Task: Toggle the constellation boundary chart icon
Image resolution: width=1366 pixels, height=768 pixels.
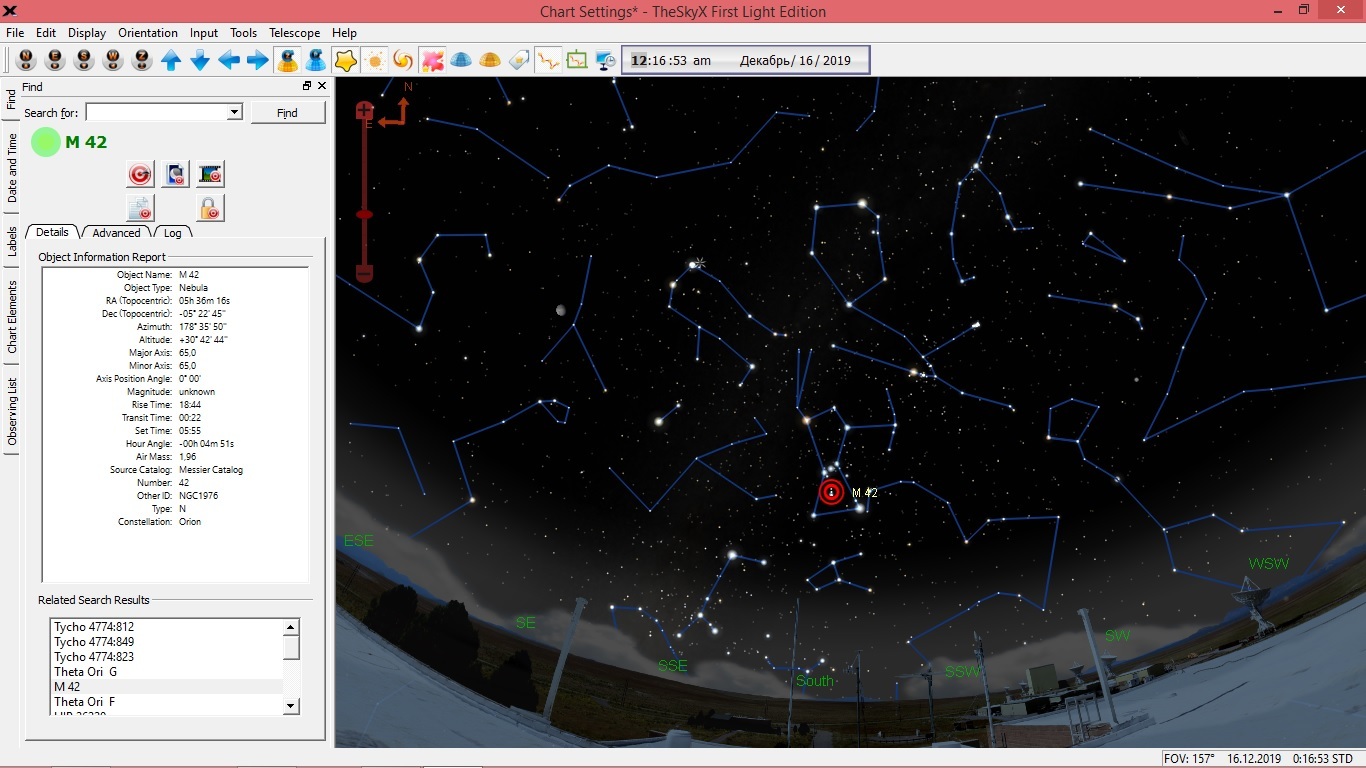Action: pyautogui.click(x=577, y=60)
